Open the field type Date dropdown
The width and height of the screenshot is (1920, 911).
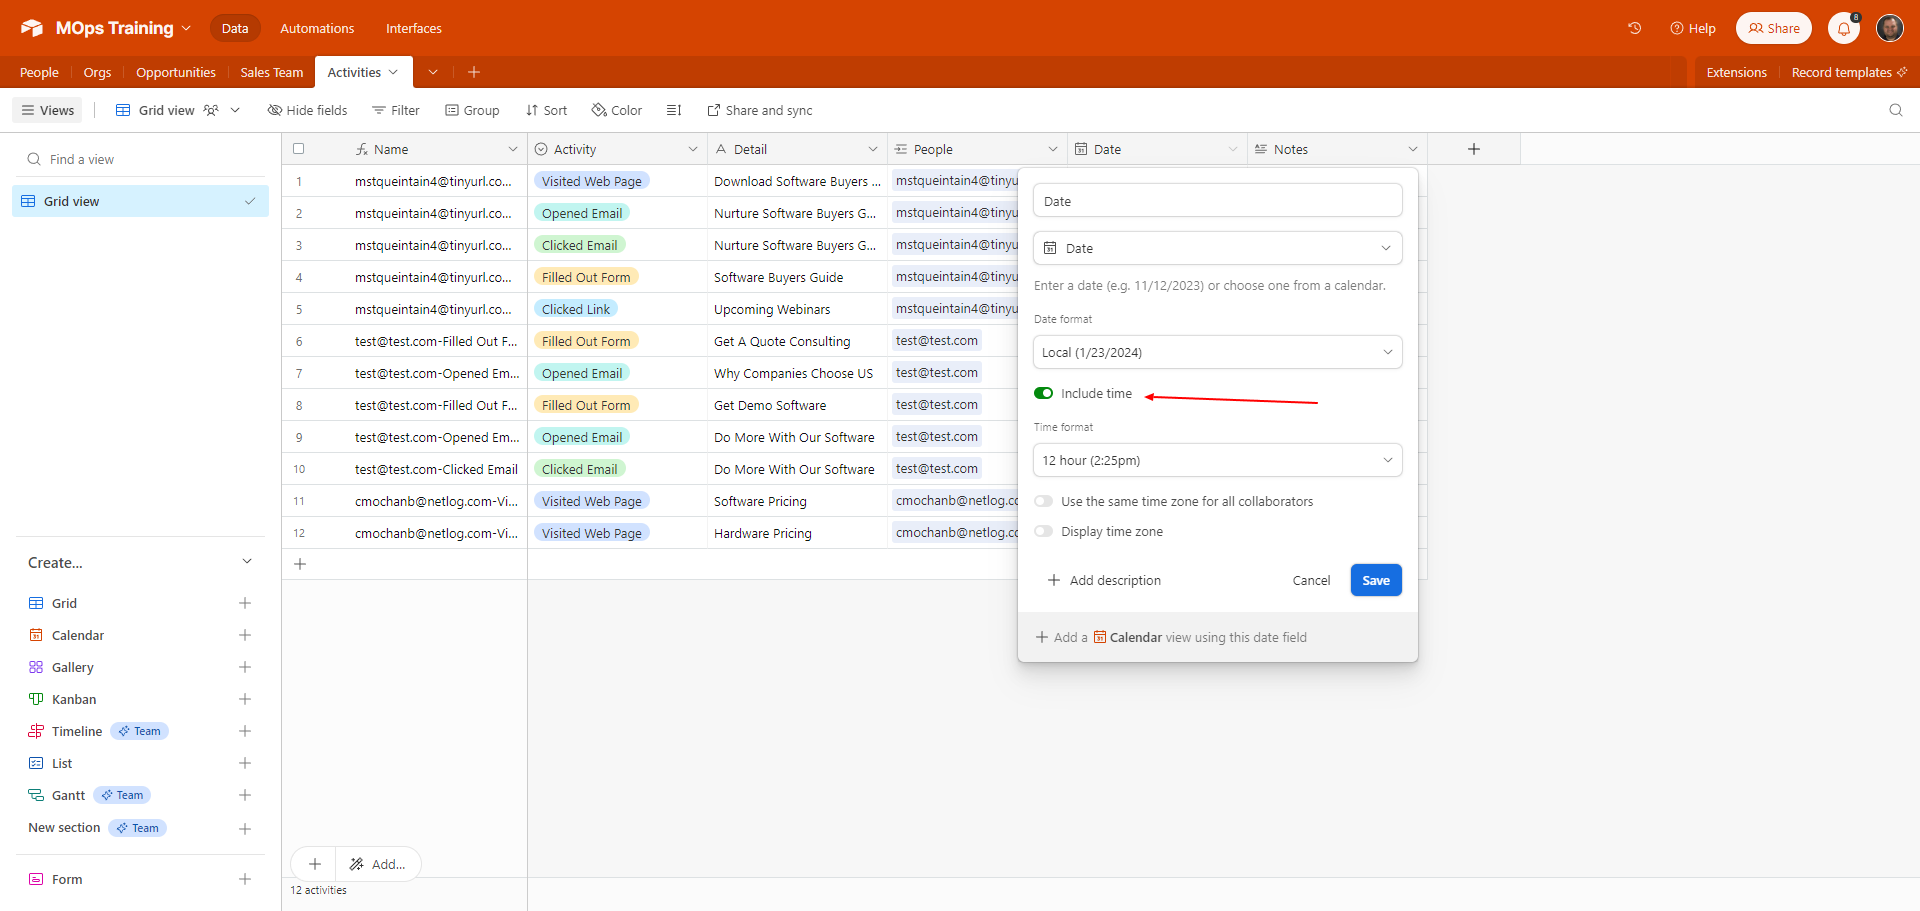(1217, 248)
